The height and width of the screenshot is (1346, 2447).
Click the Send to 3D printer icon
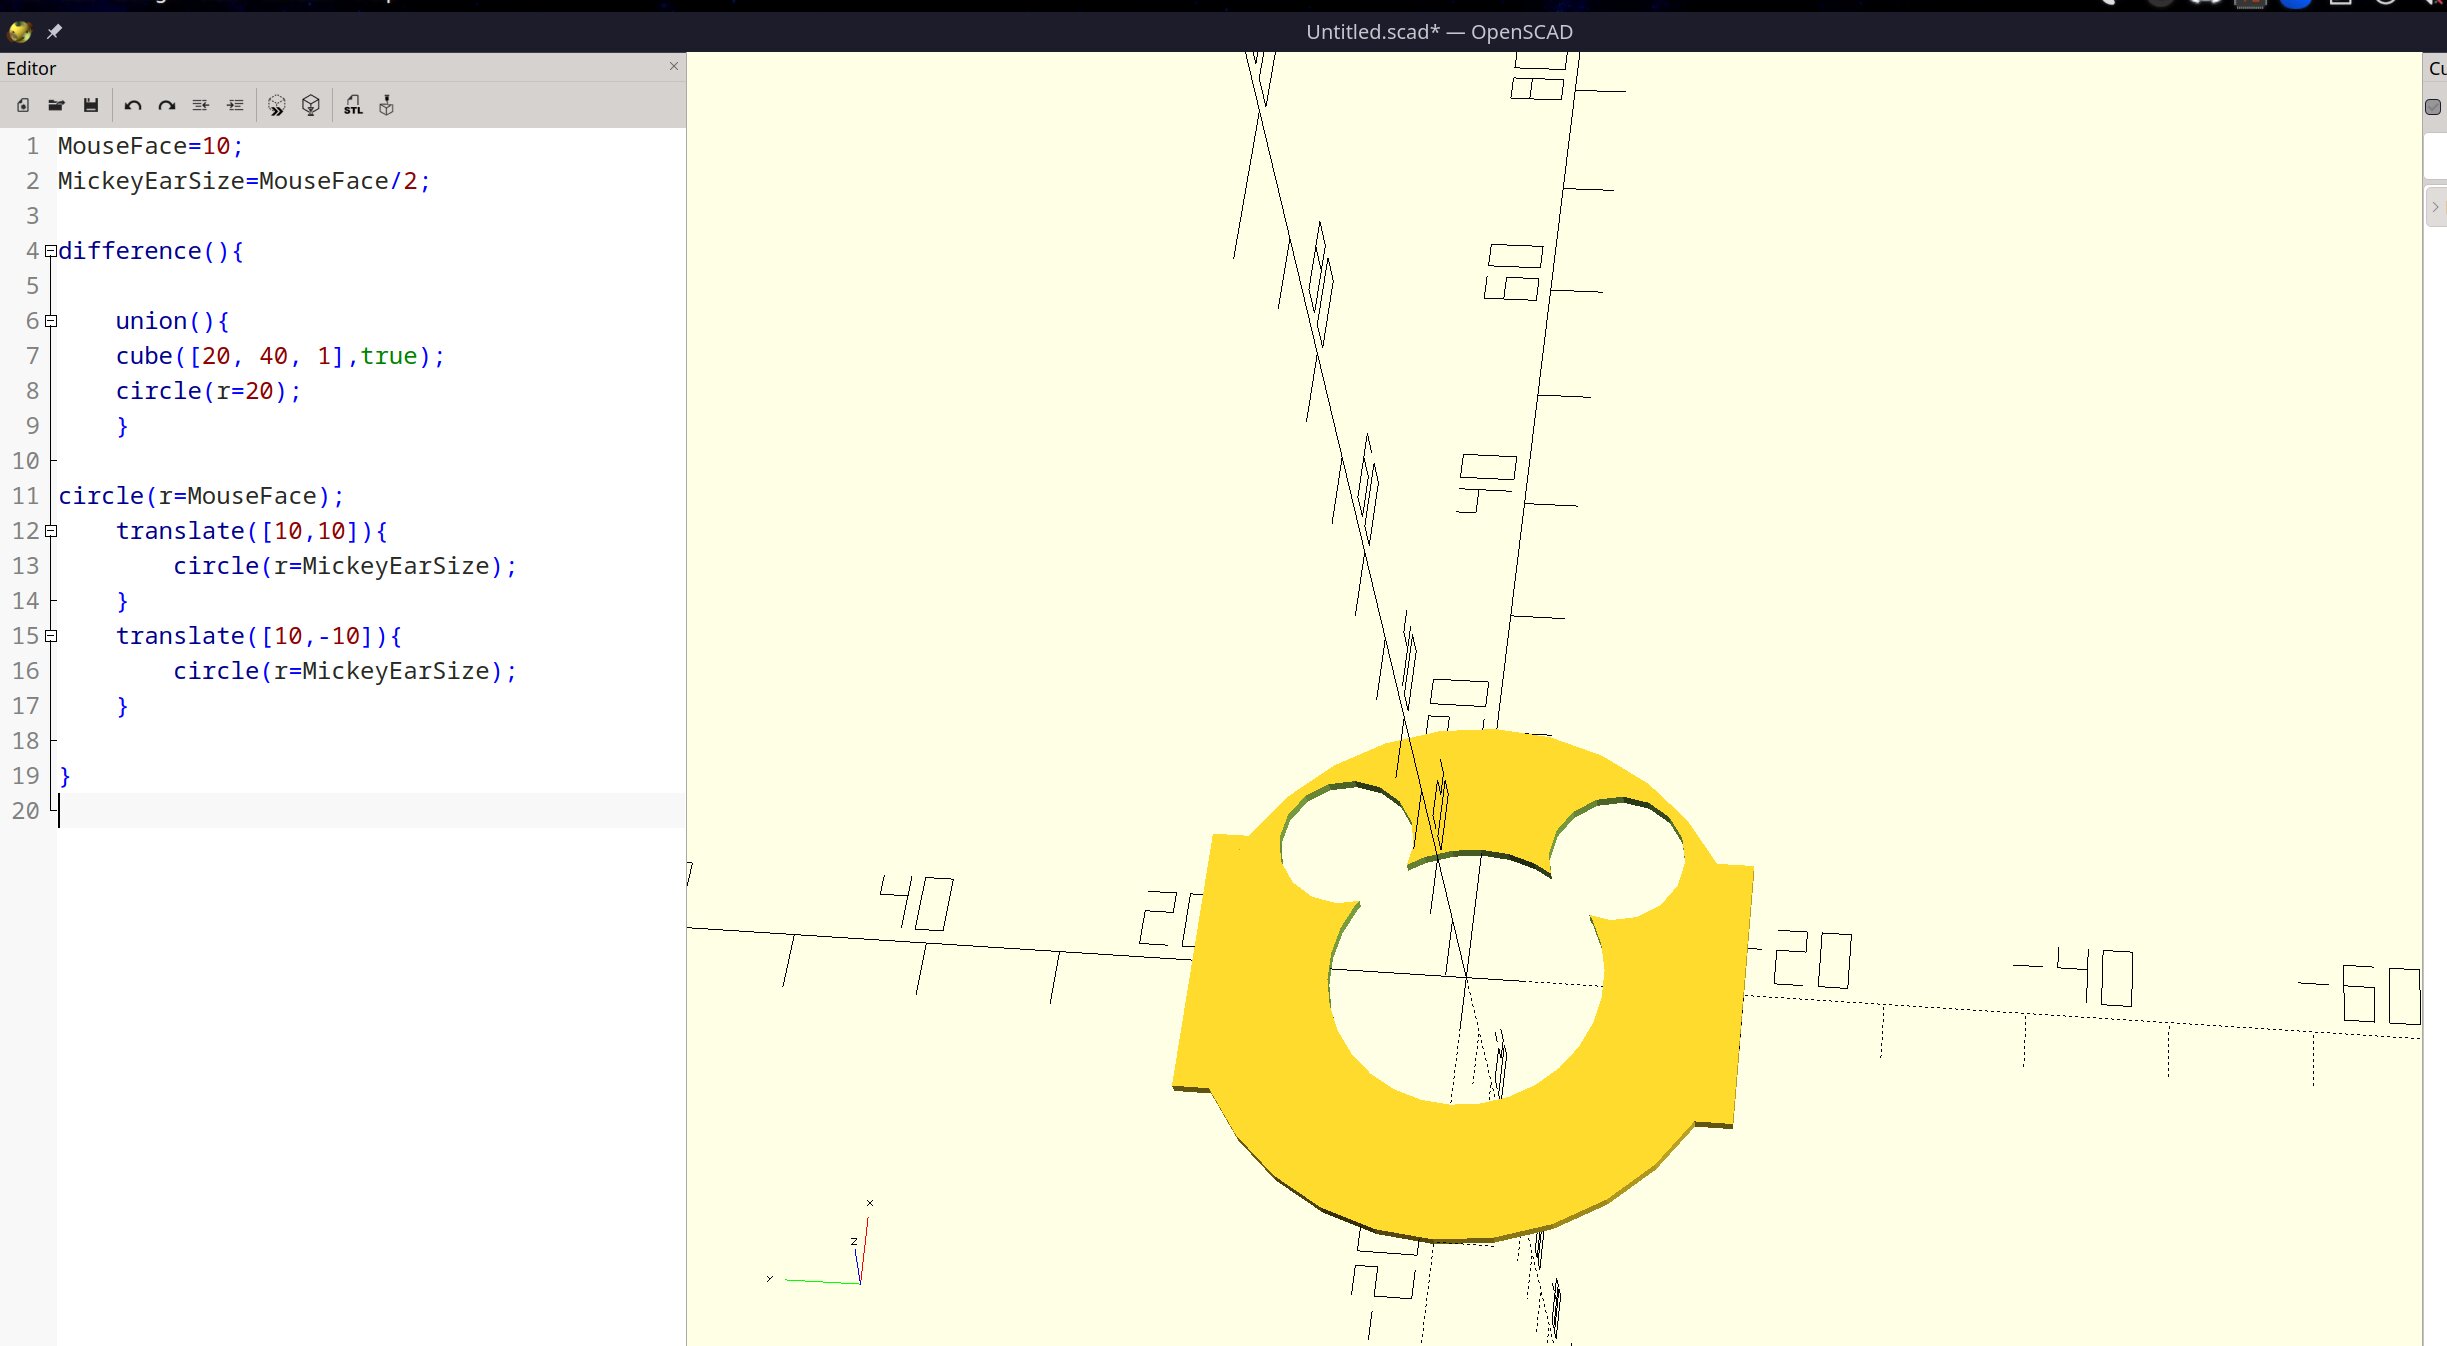(387, 105)
